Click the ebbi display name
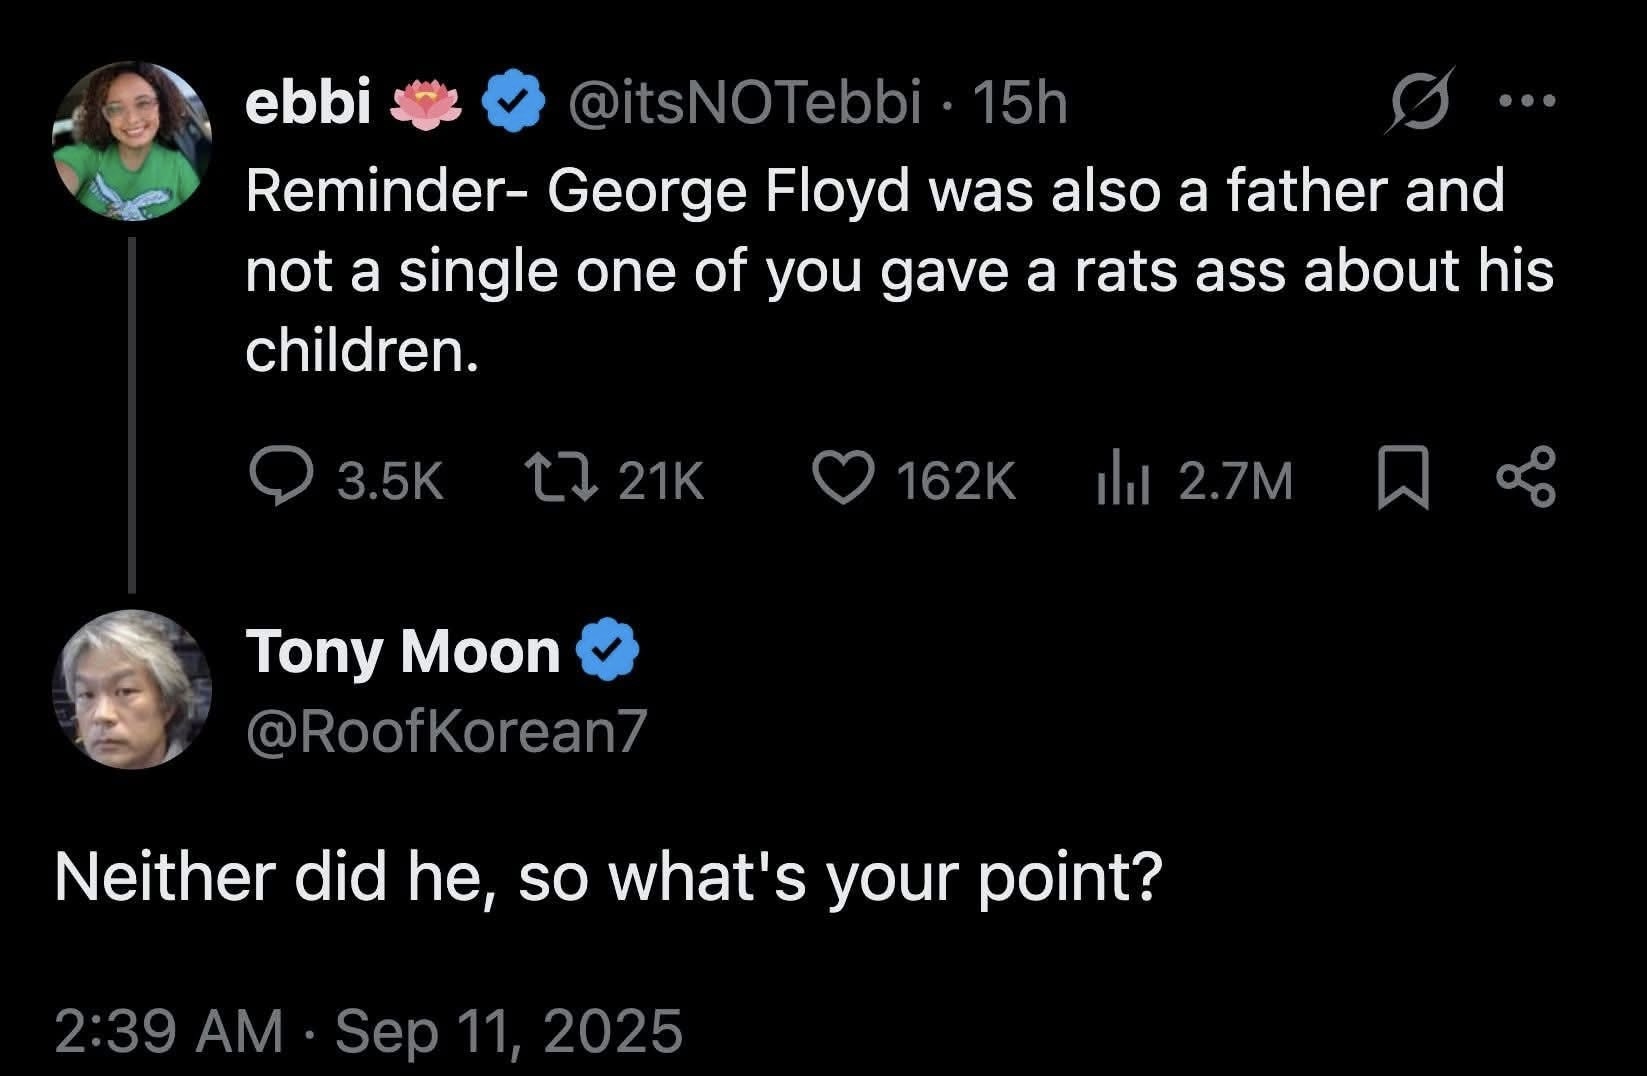 click(308, 102)
